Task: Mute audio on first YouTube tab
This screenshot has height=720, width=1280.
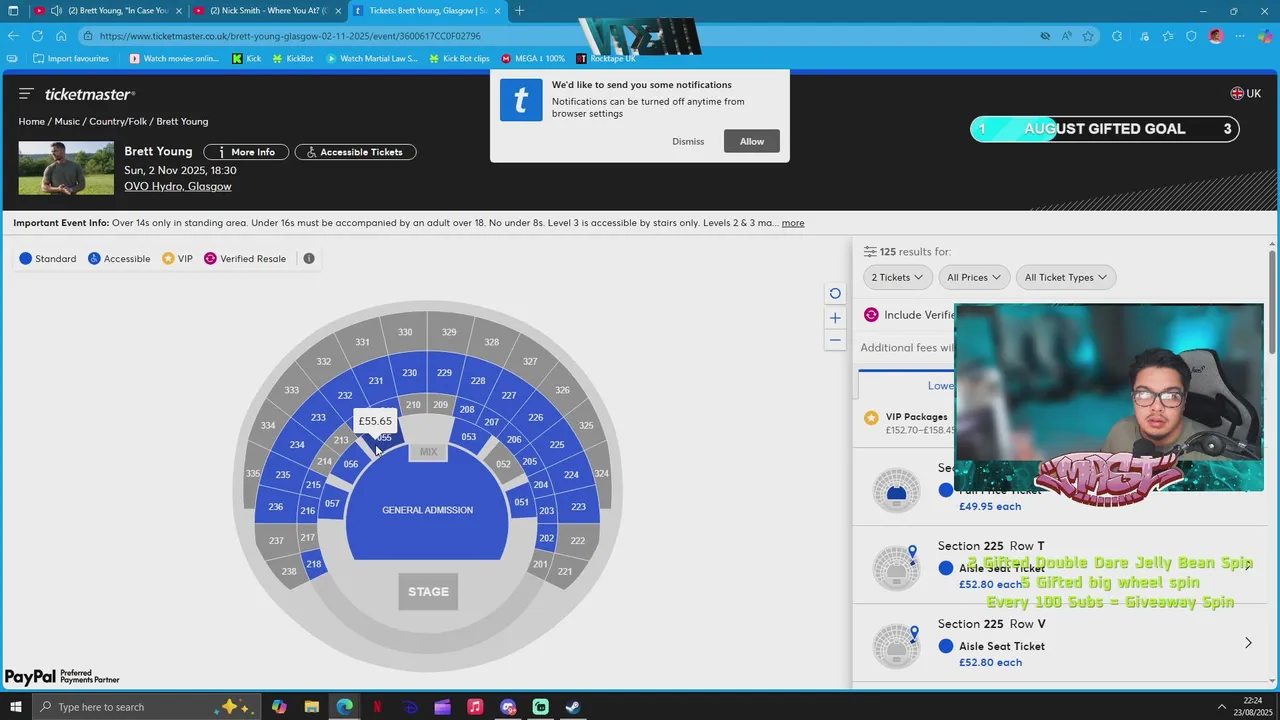Action: 56,10
